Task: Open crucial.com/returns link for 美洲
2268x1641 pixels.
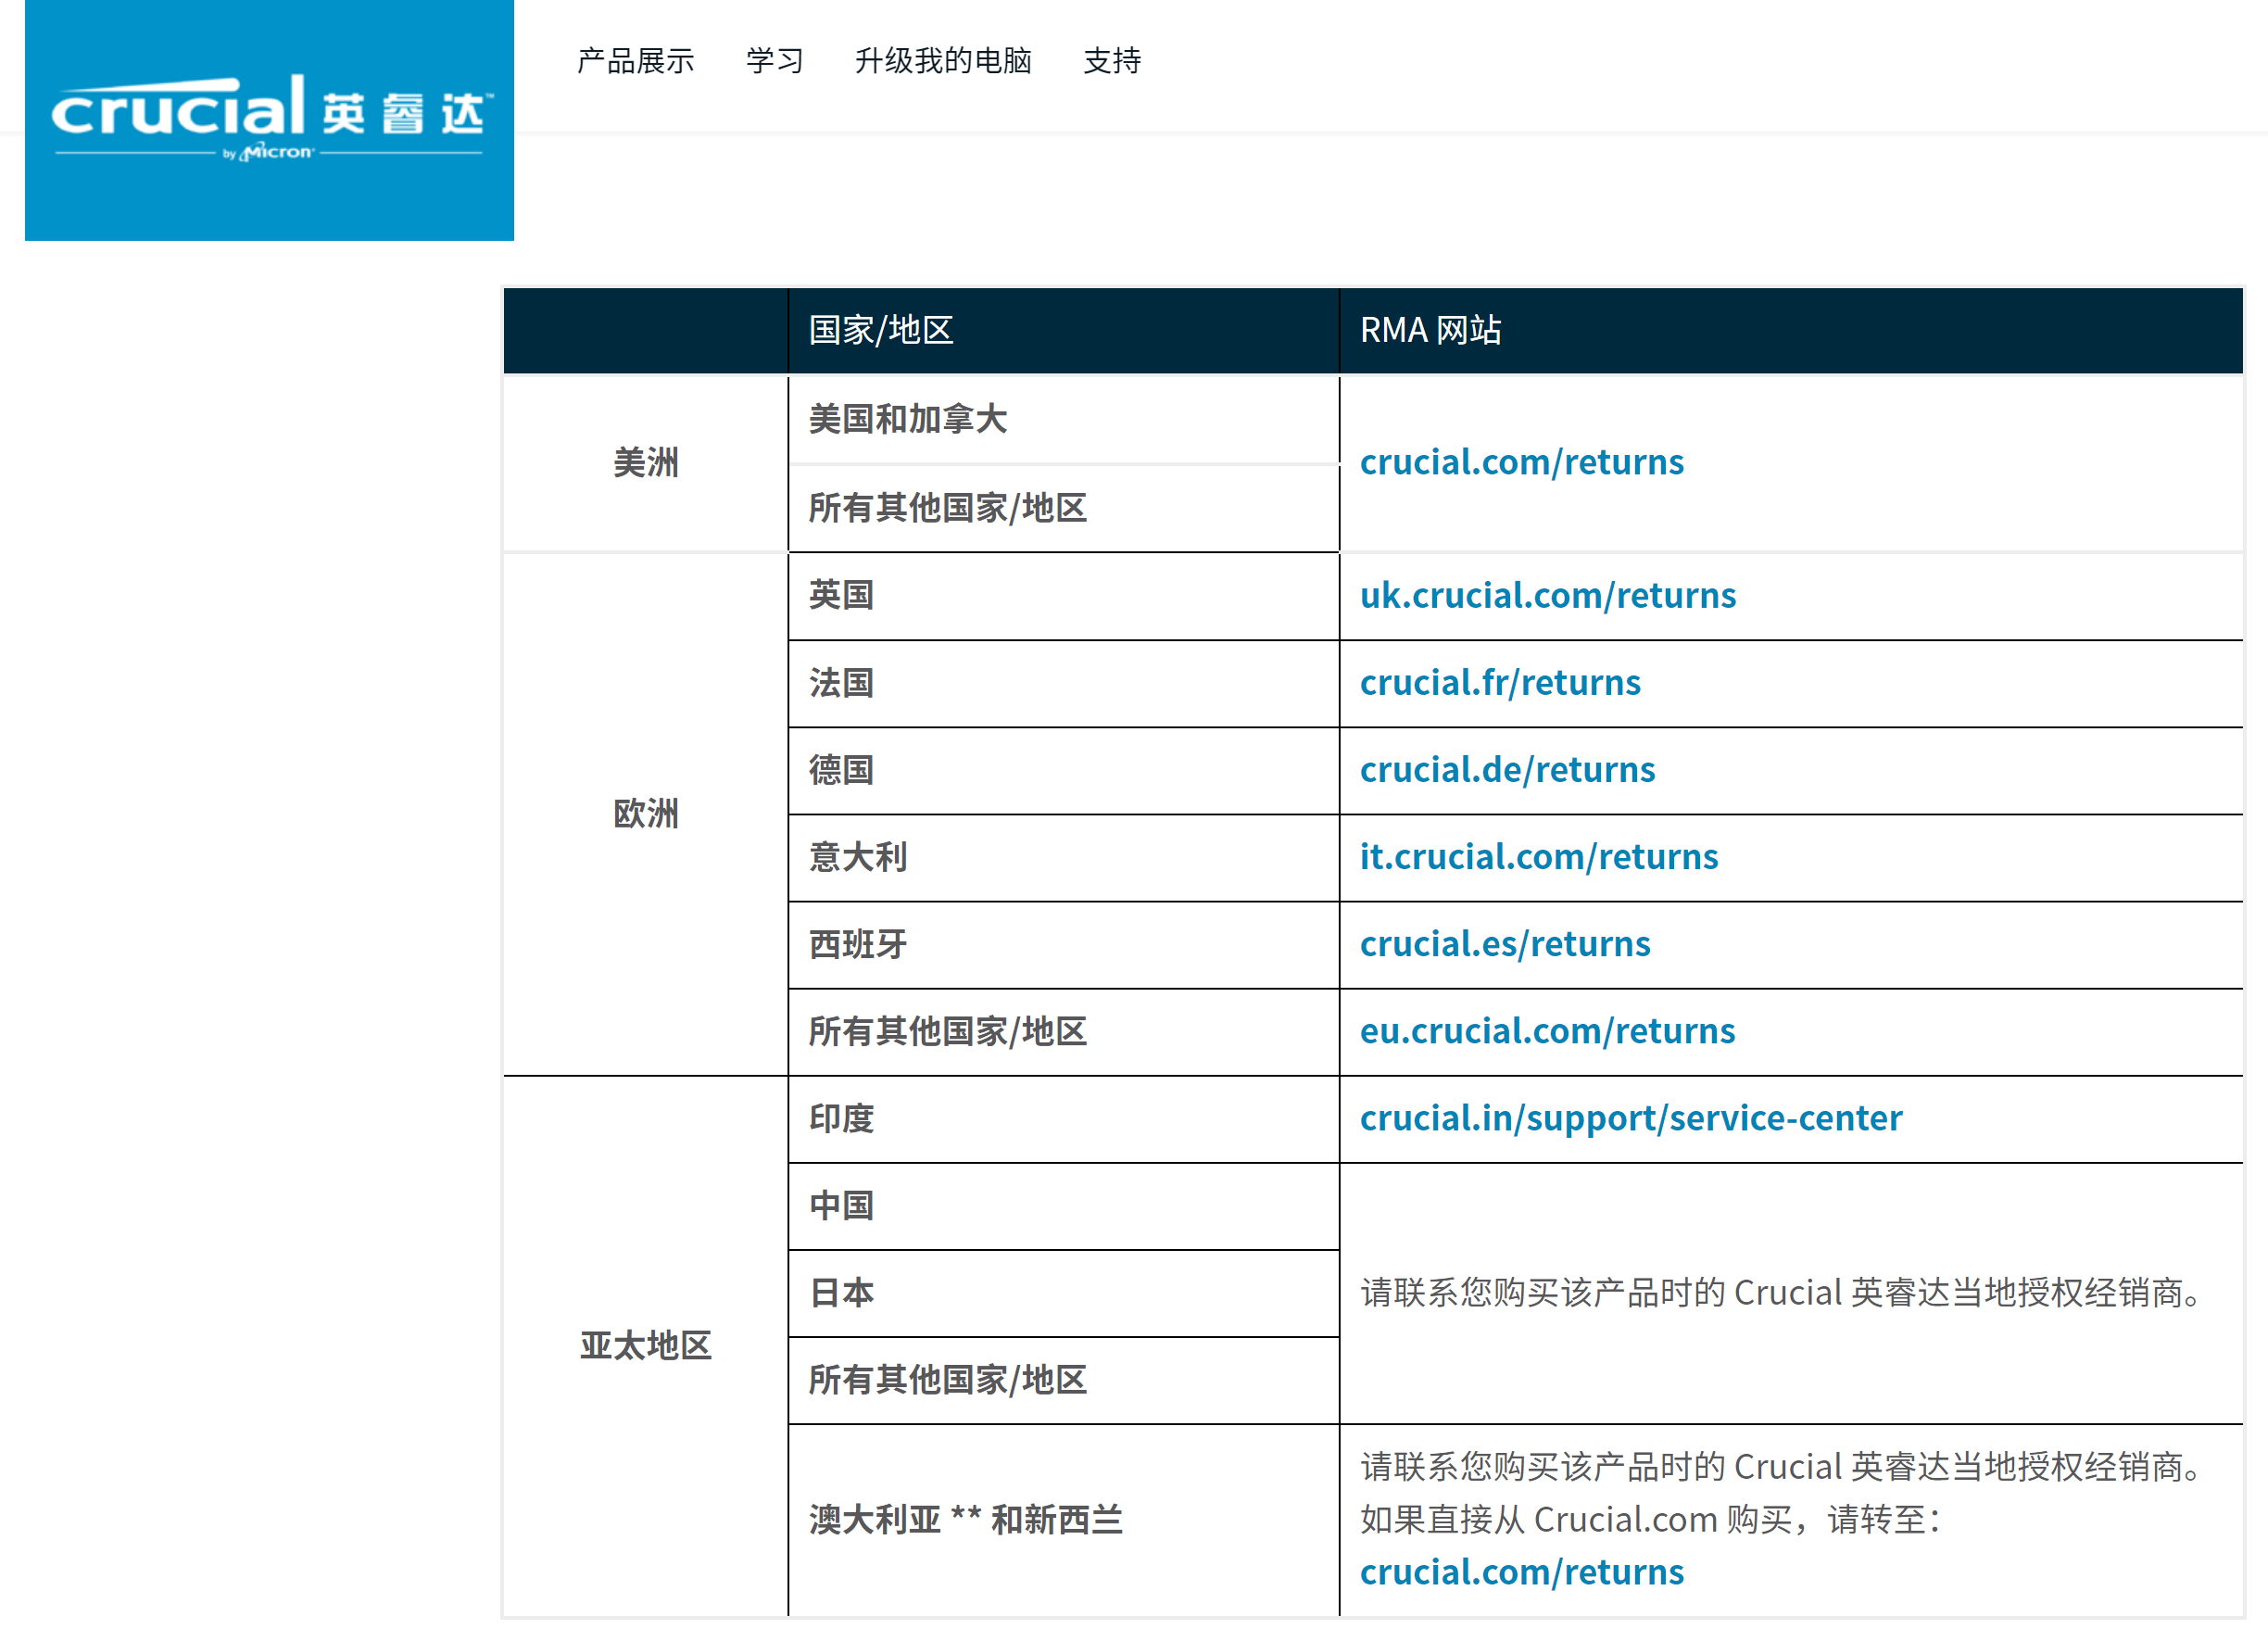Action: coord(1521,462)
